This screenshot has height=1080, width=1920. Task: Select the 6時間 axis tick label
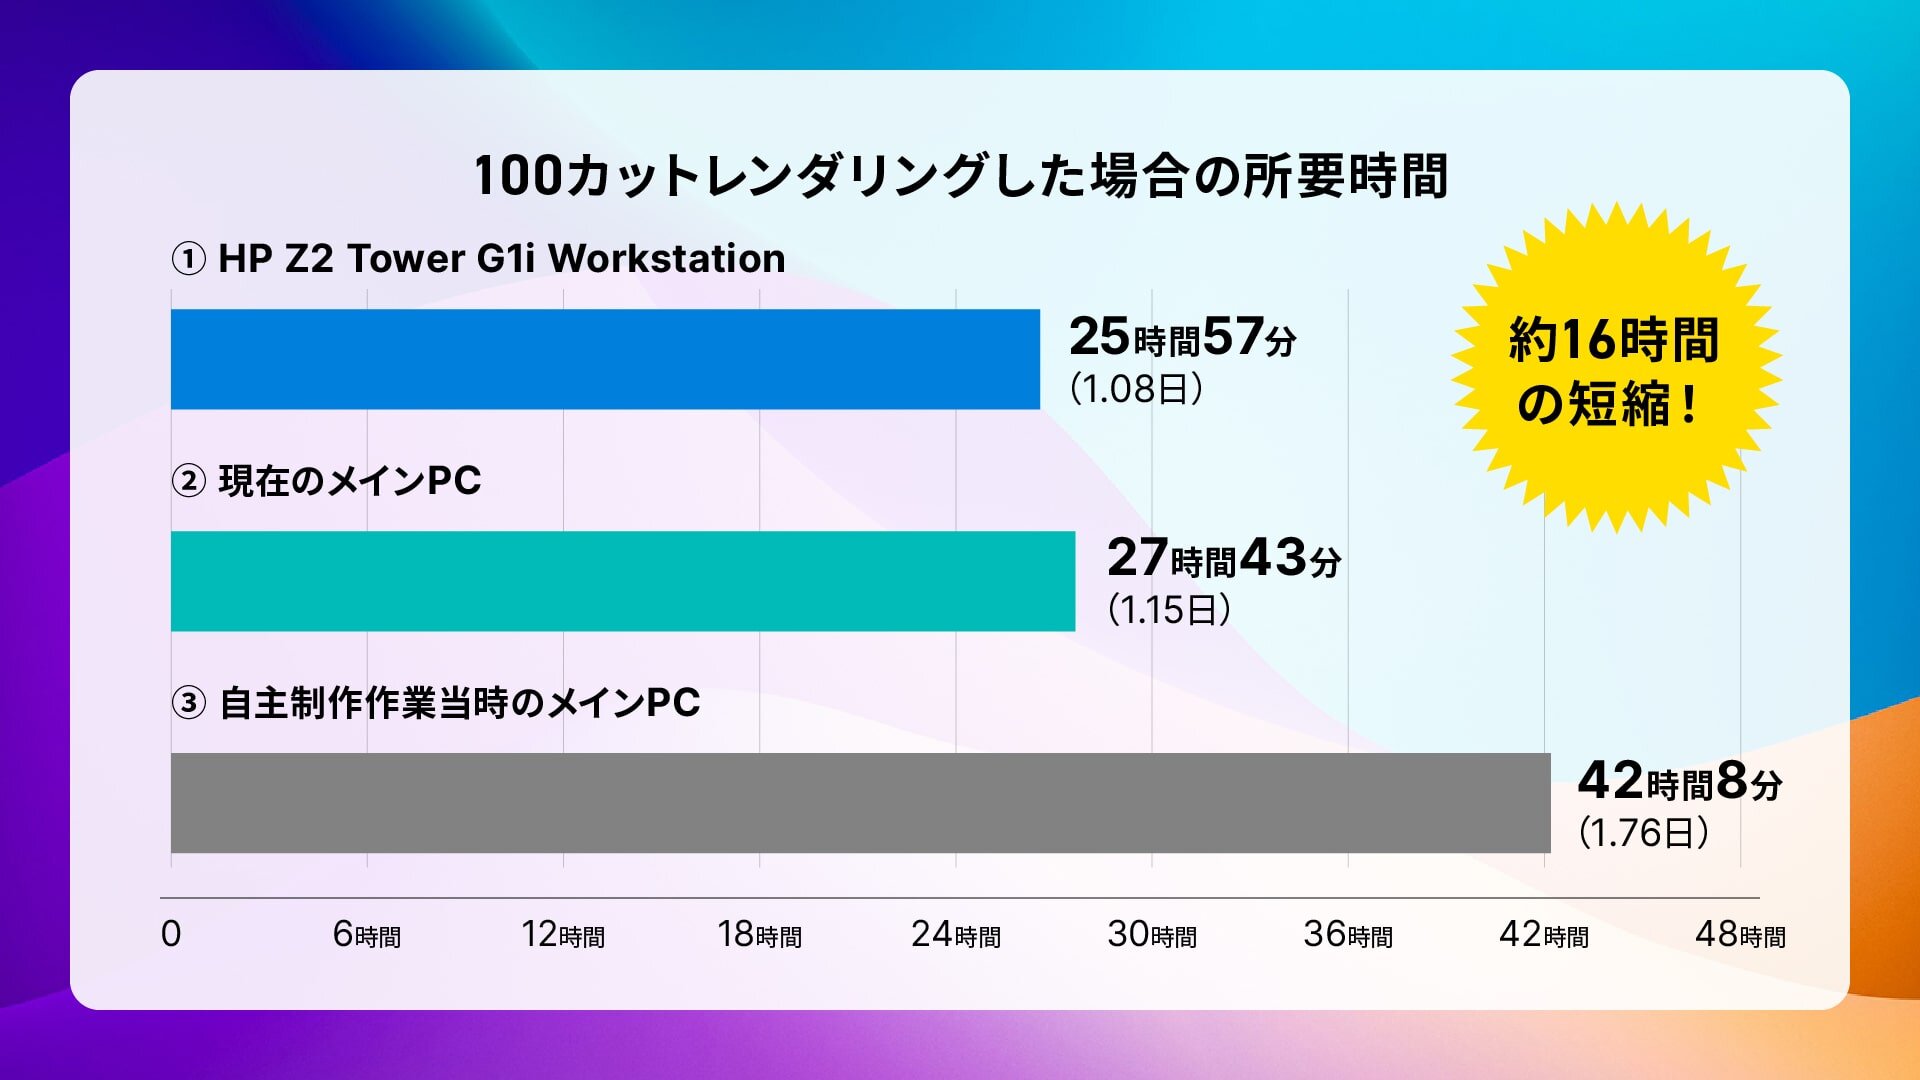(367, 935)
